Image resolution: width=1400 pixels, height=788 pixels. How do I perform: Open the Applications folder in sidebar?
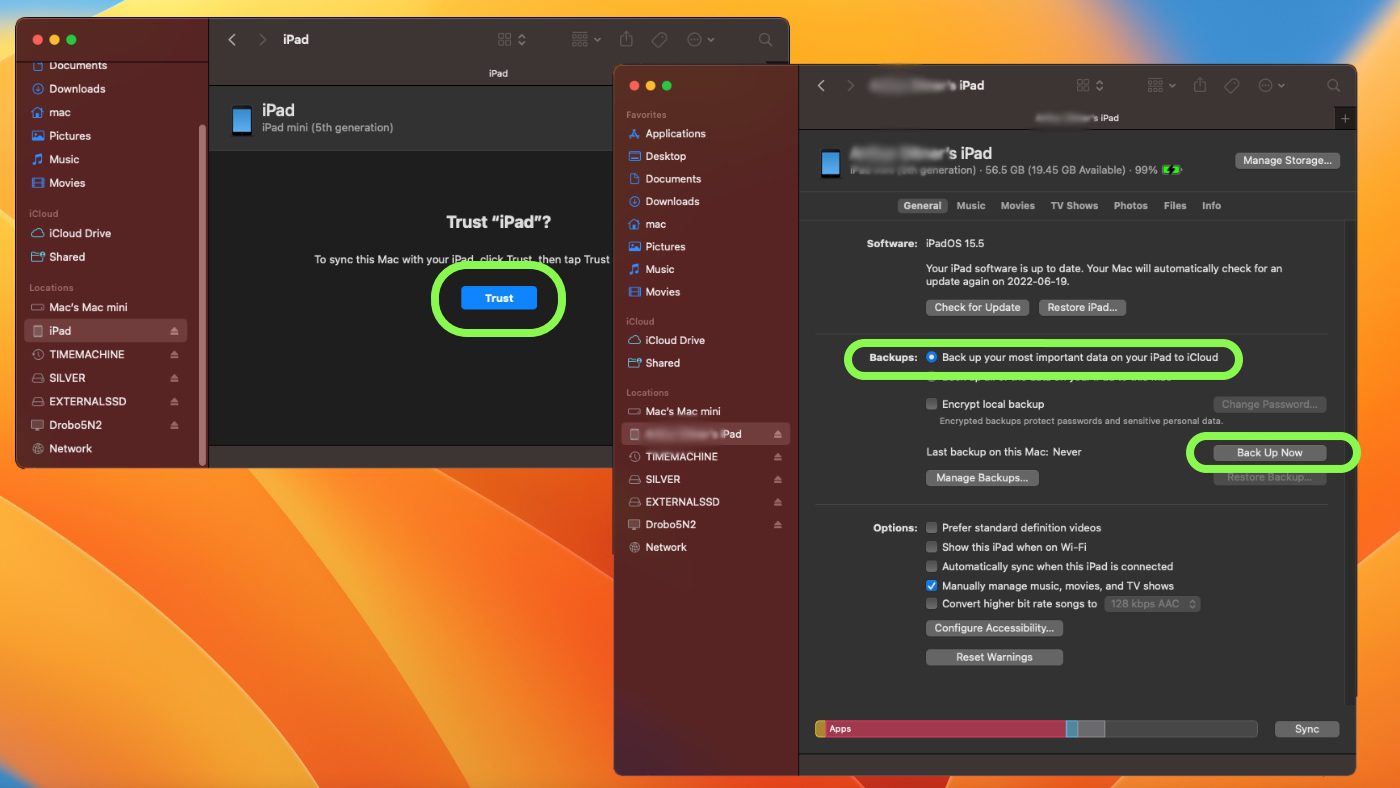pyautogui.click(x=675, y=134)
